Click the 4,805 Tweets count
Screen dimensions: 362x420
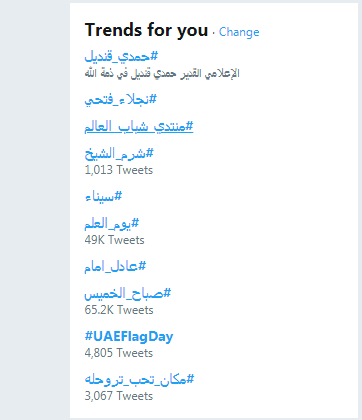pos(119,353)
